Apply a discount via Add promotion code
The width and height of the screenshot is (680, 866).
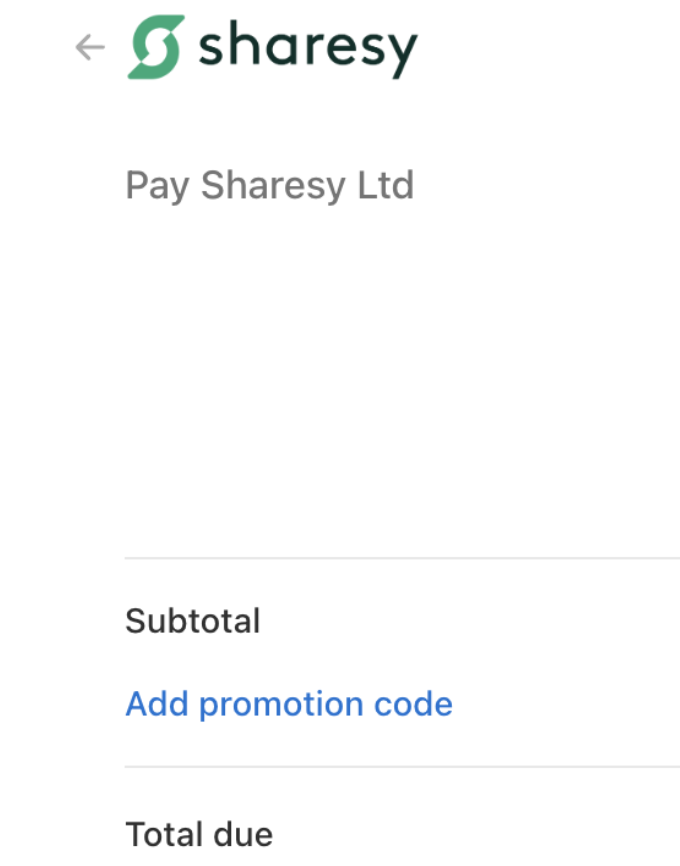(x=289, y=705)
